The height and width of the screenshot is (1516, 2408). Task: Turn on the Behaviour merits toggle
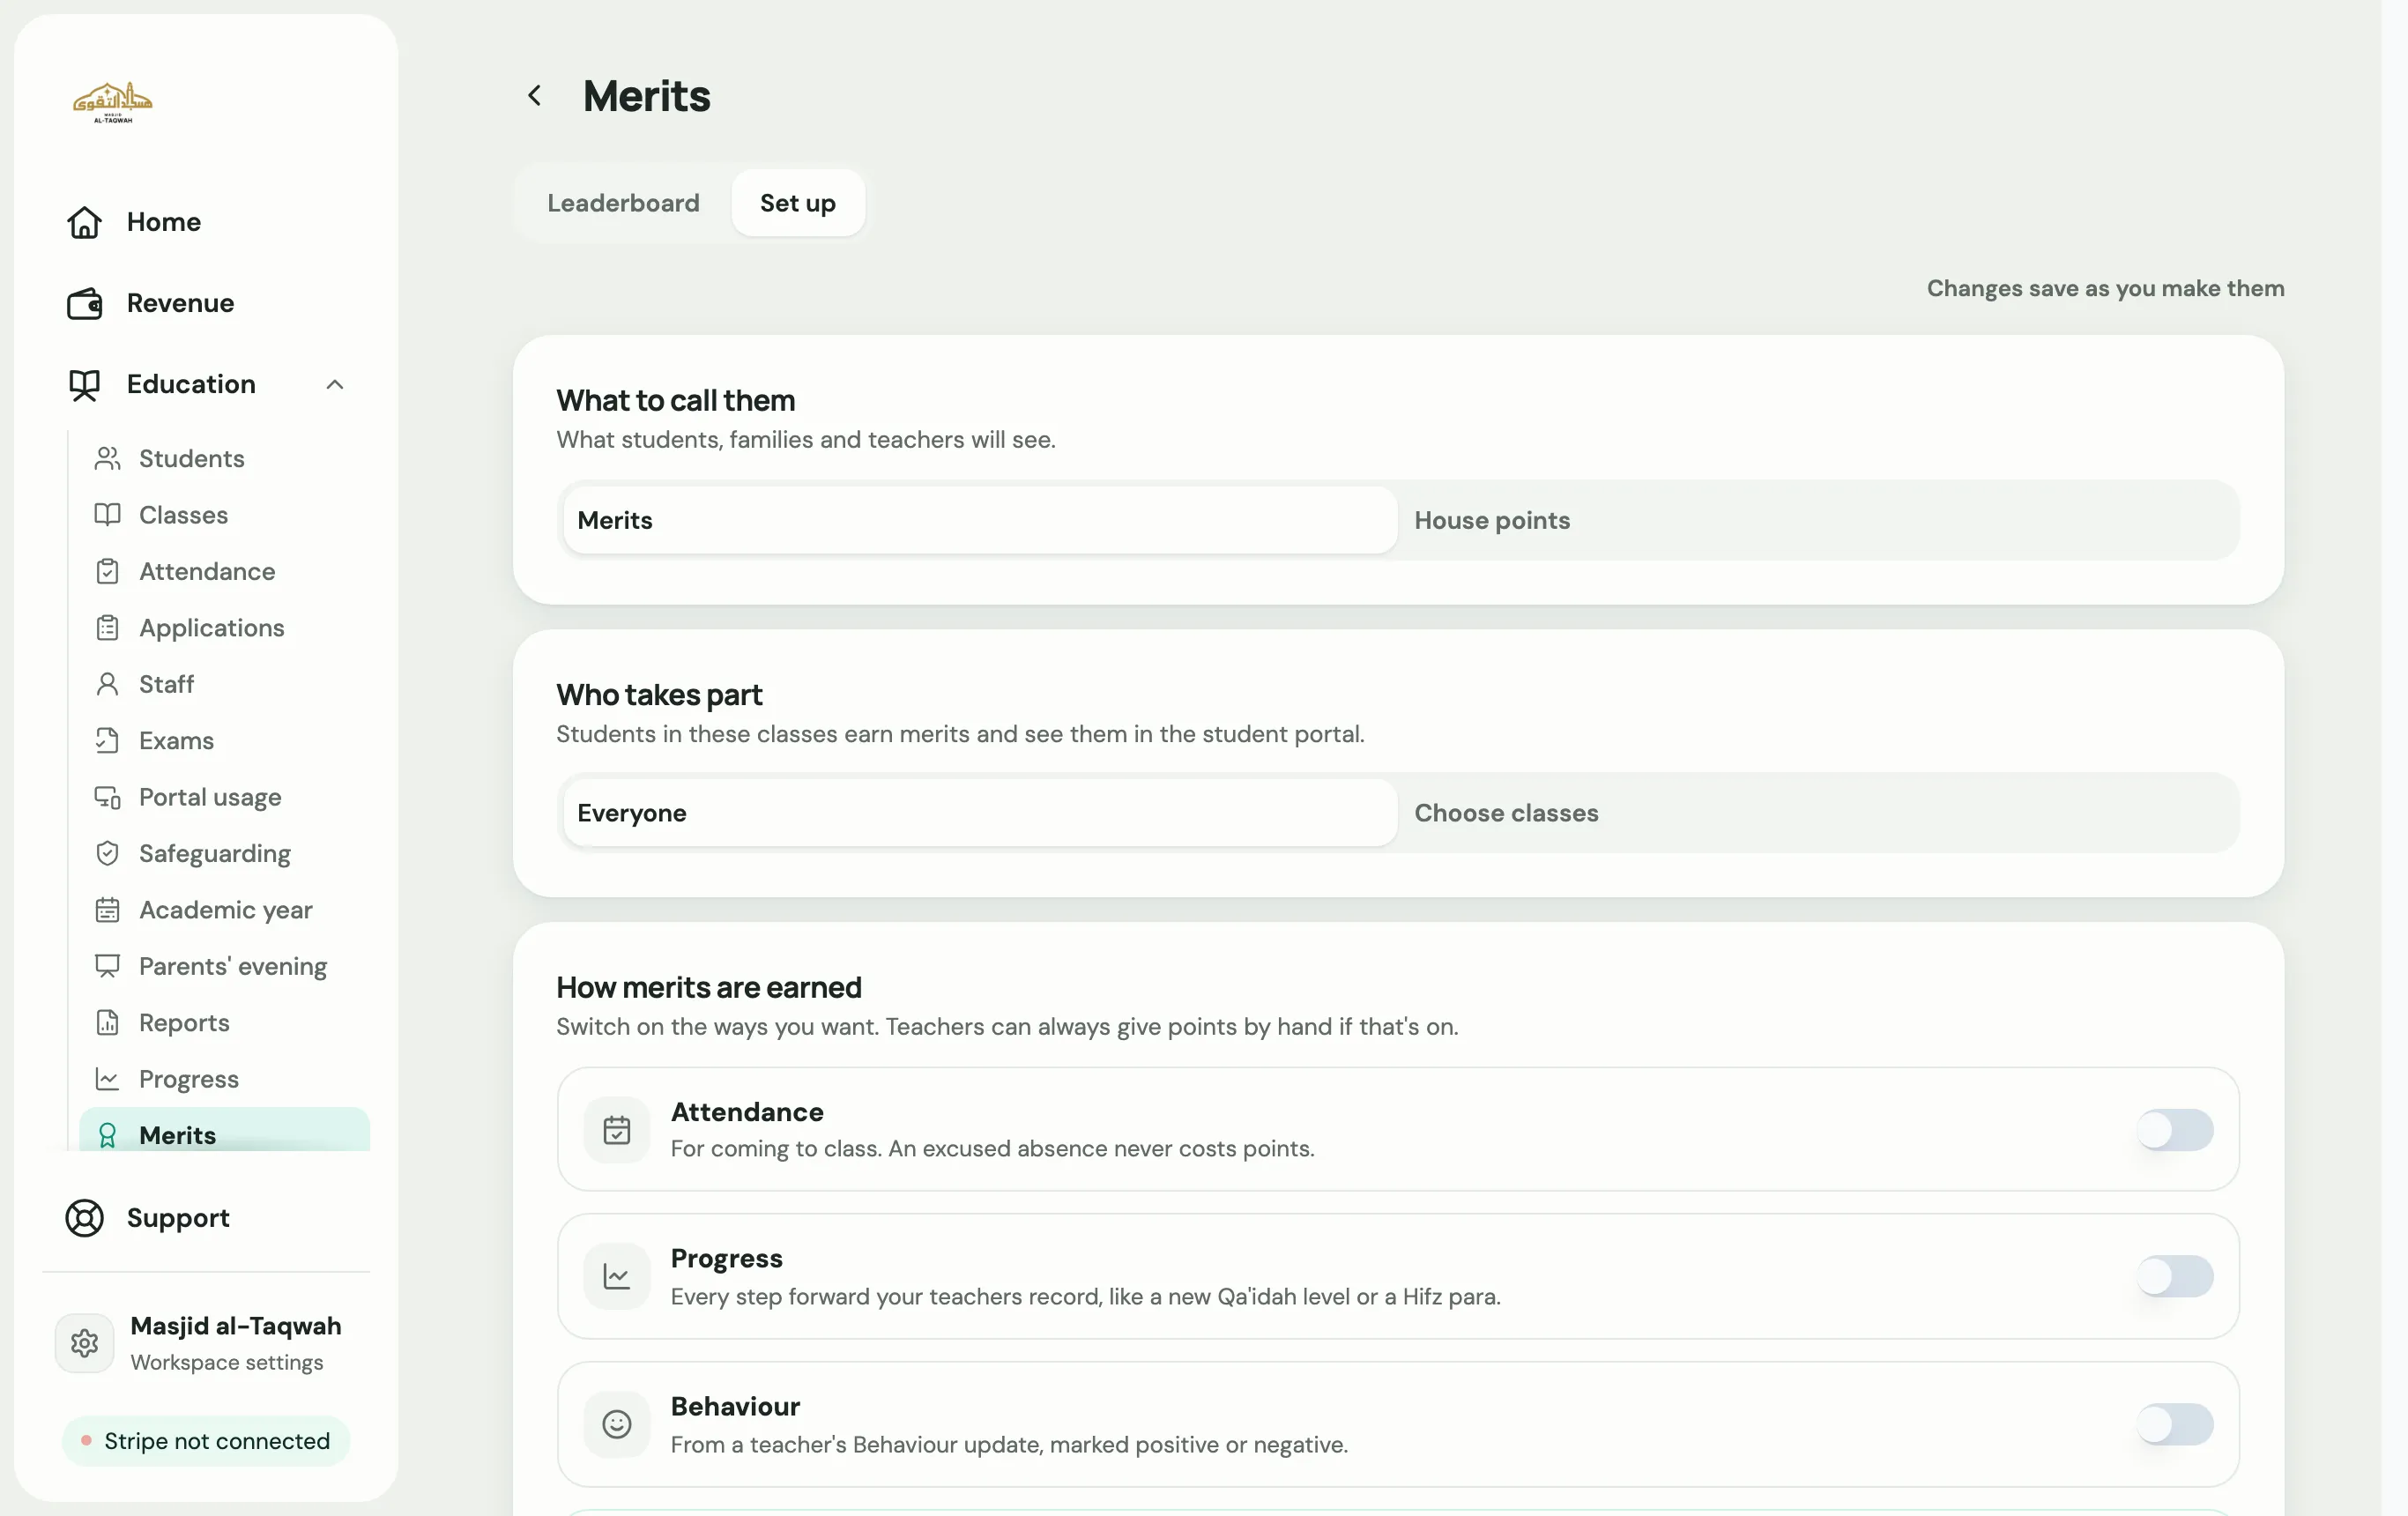coord(2174,1424)
